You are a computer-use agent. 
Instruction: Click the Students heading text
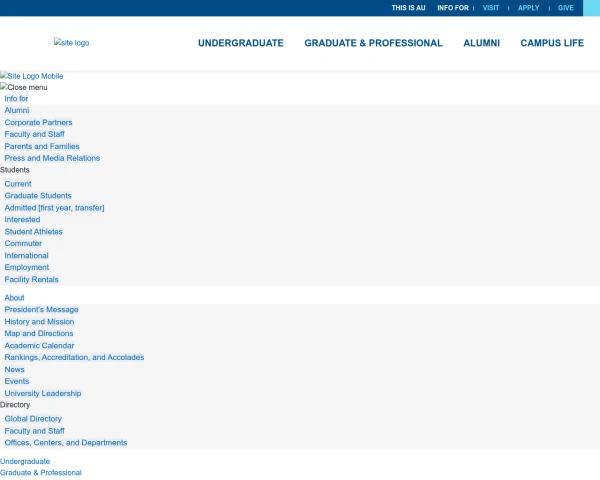[x=15, y=170]
